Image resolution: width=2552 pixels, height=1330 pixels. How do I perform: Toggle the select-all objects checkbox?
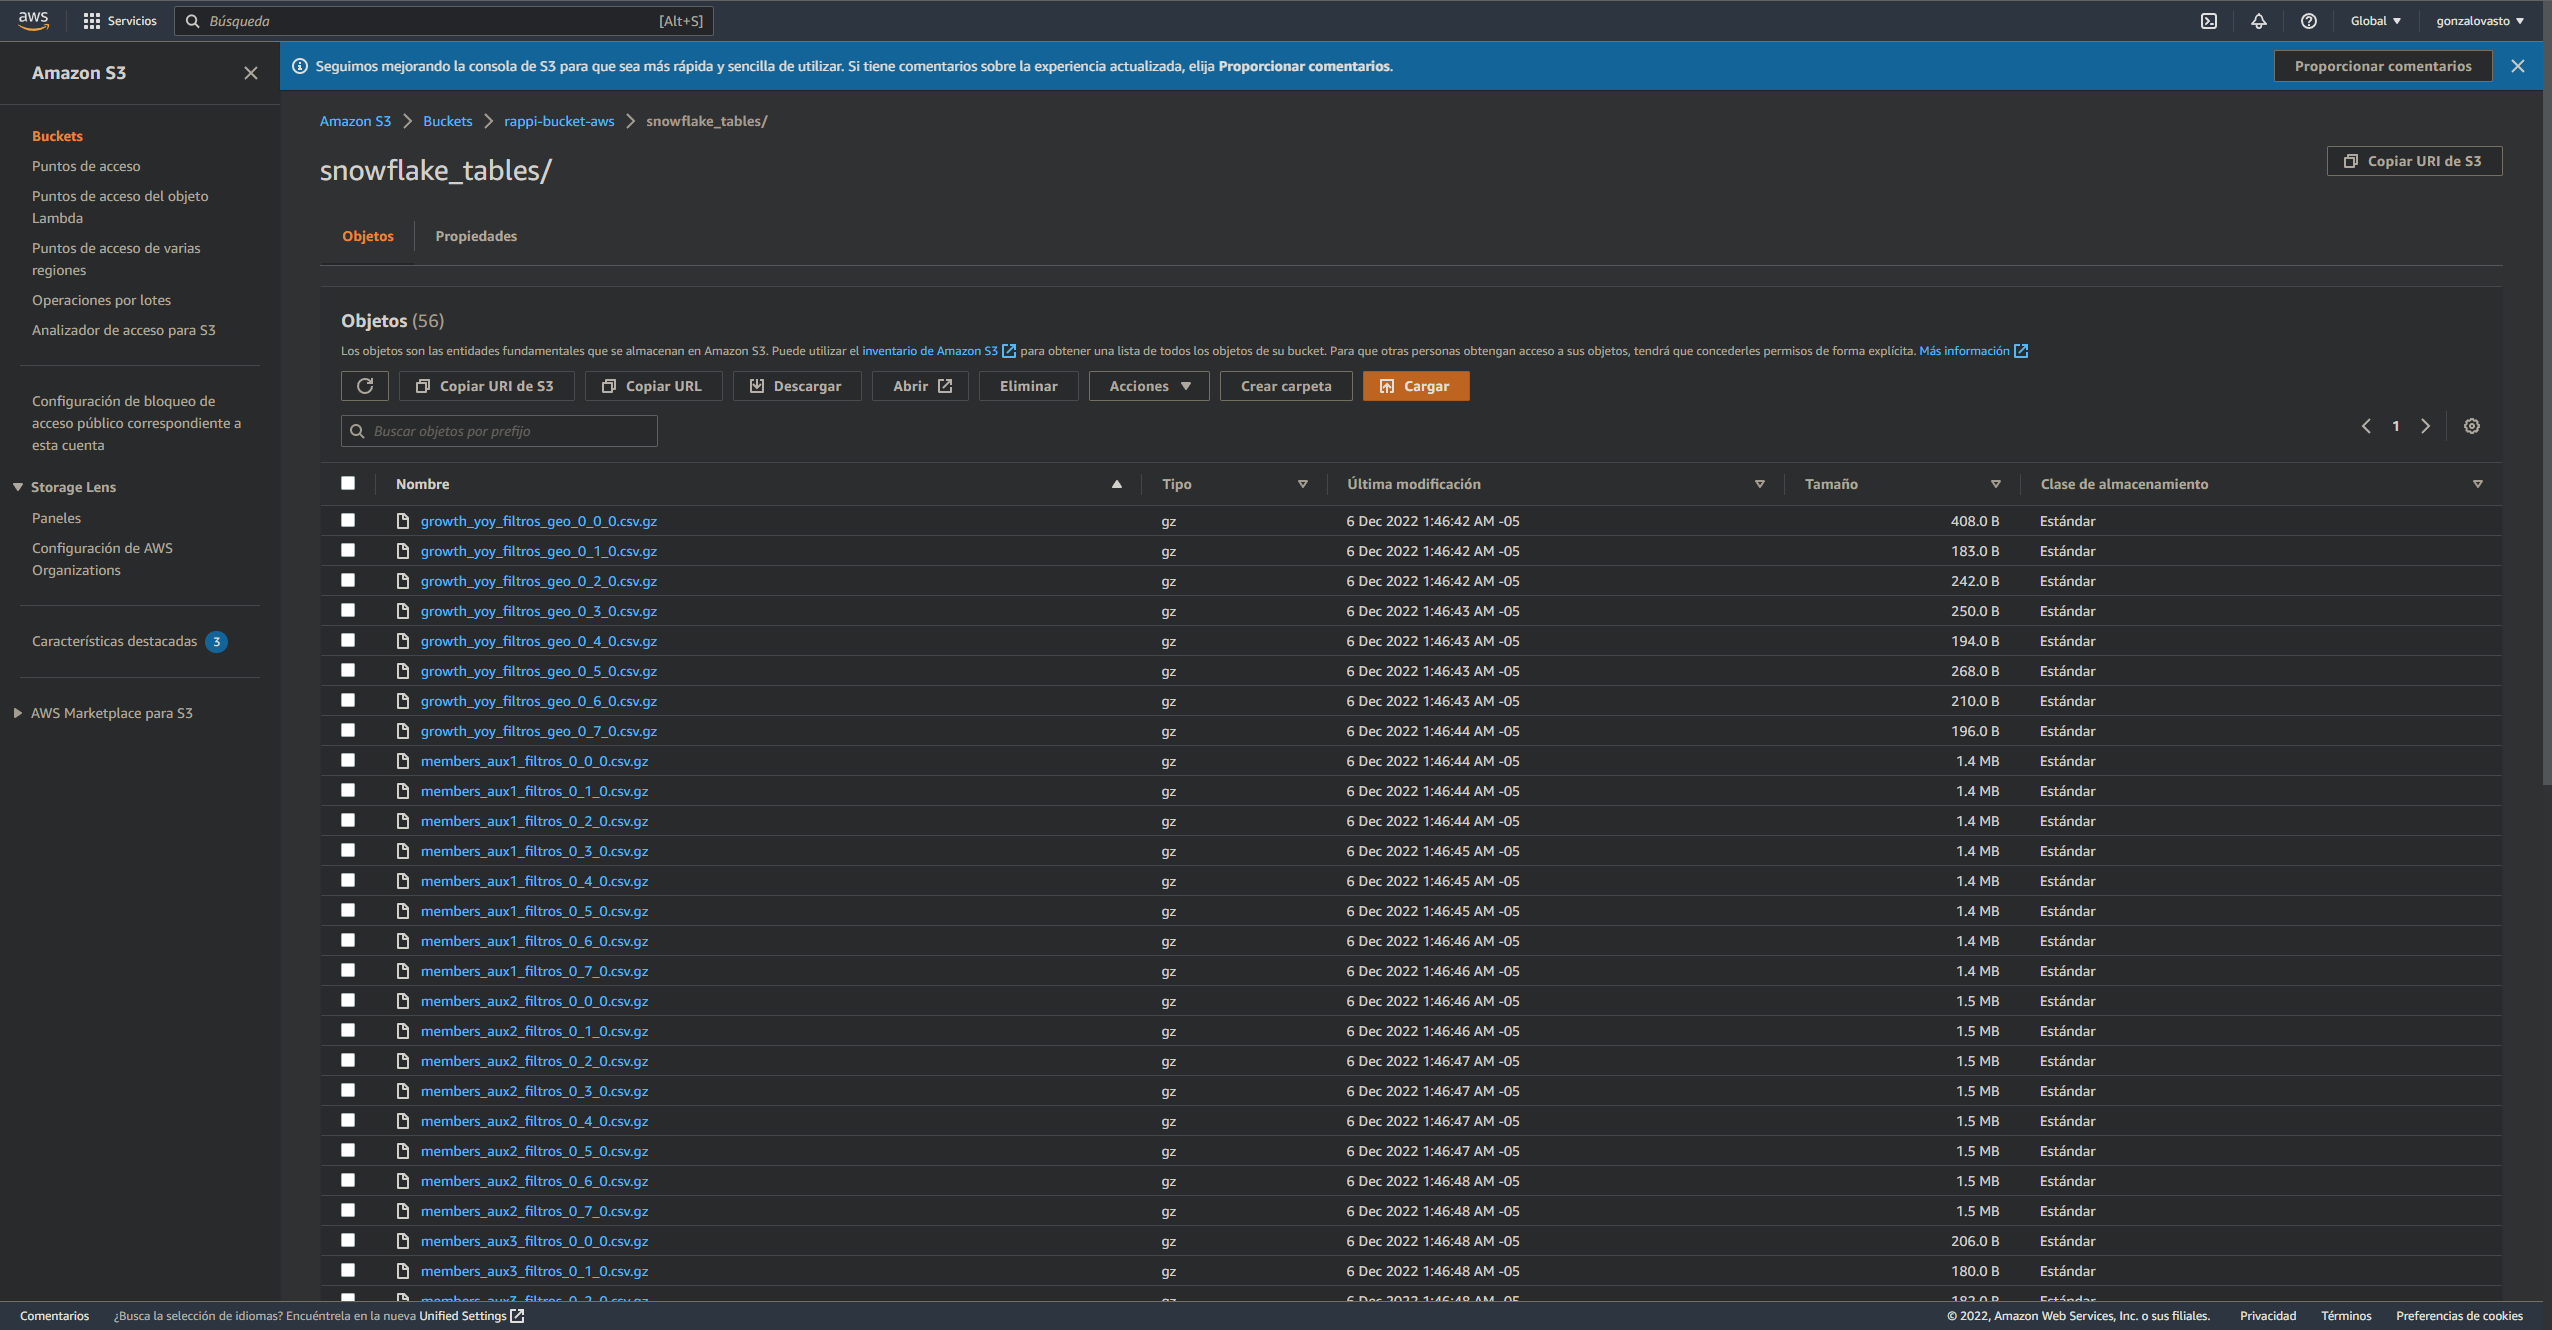click(x=348, y=483)
